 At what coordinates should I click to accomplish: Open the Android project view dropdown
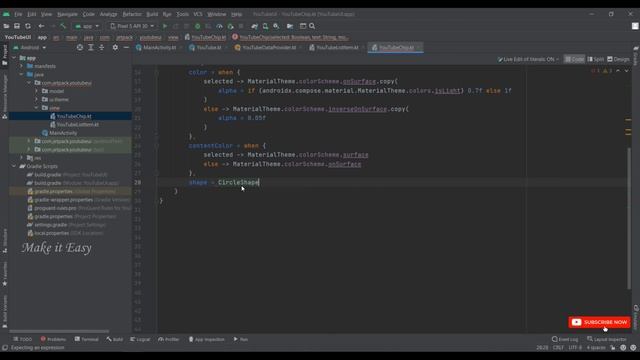tap(29, 47)
